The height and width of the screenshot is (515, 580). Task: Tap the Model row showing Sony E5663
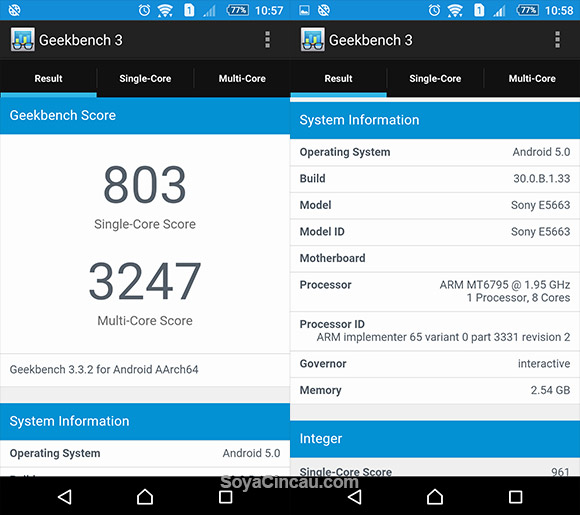point(435,205)
